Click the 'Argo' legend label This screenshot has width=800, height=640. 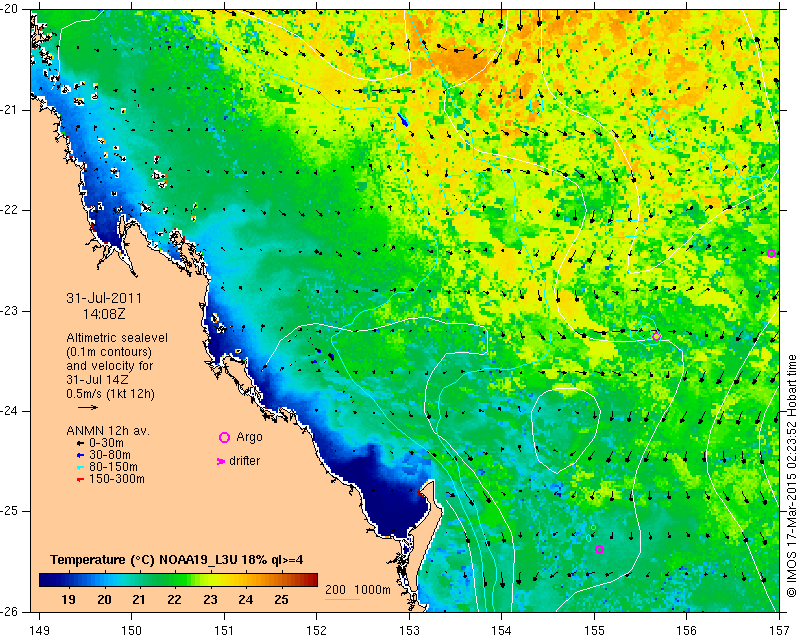pos(249,437)
